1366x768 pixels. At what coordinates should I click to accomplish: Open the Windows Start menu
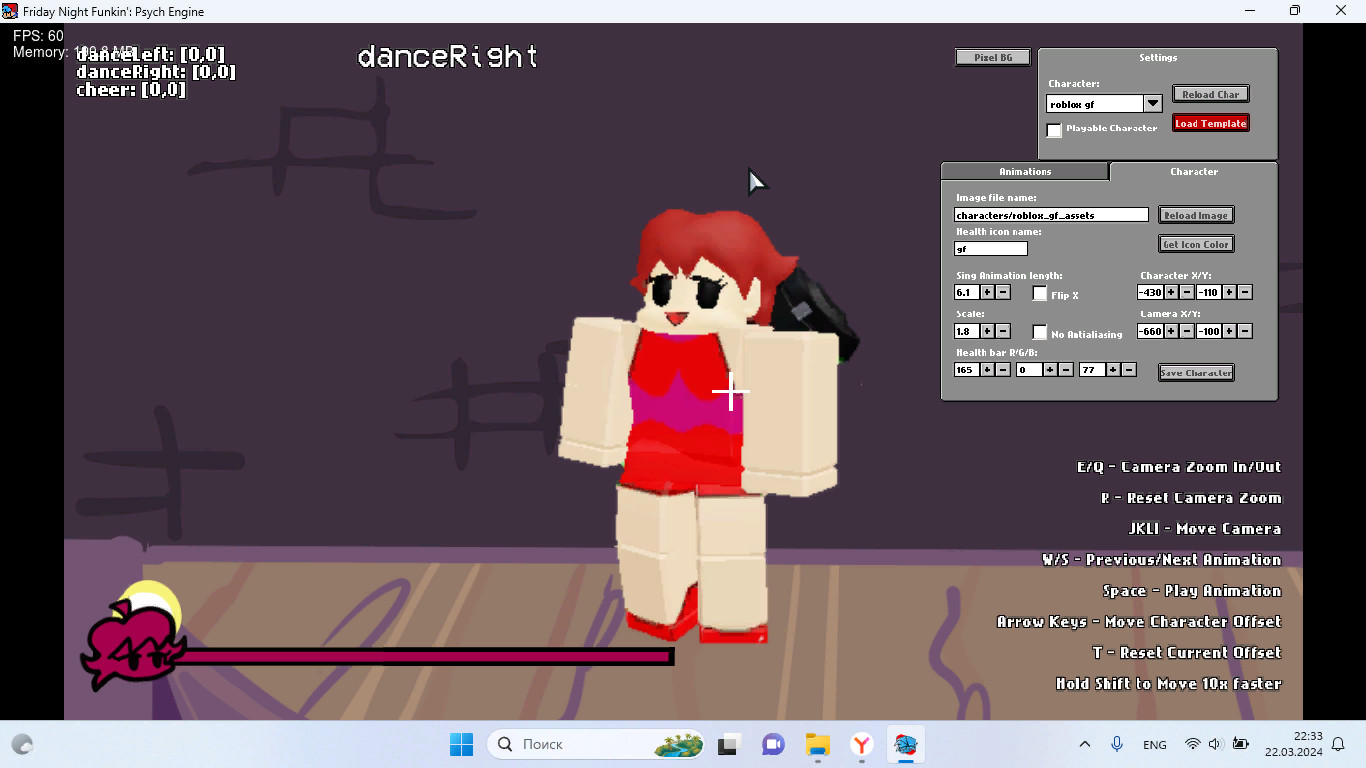click(x=461, y=744)
